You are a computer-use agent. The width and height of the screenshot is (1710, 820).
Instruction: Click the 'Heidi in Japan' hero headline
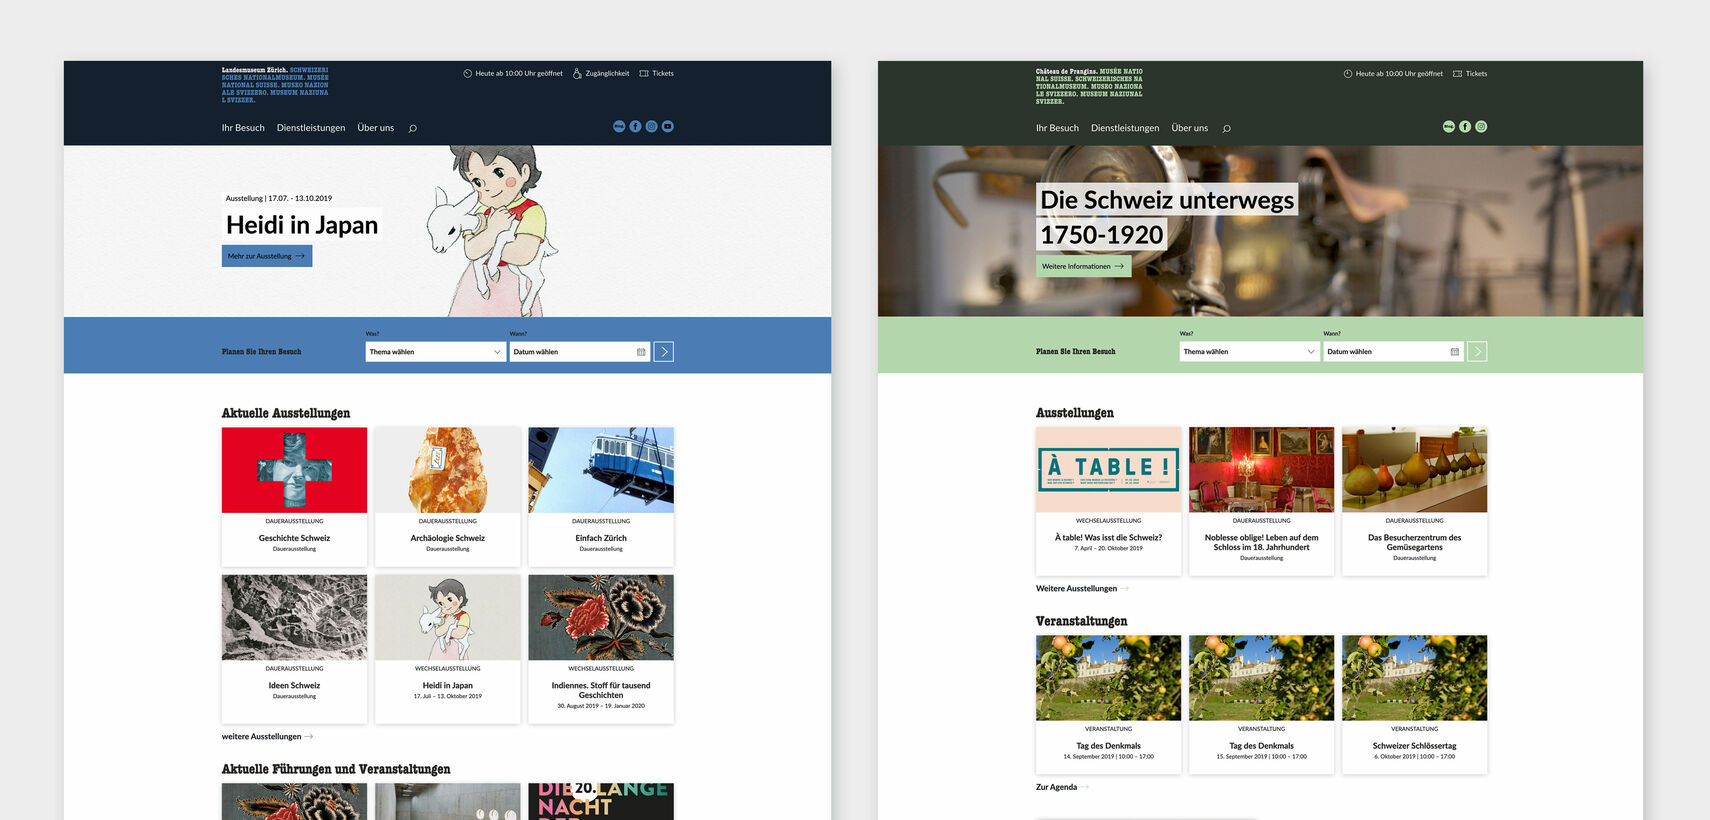pyautogui.click(x=302, y=225)
